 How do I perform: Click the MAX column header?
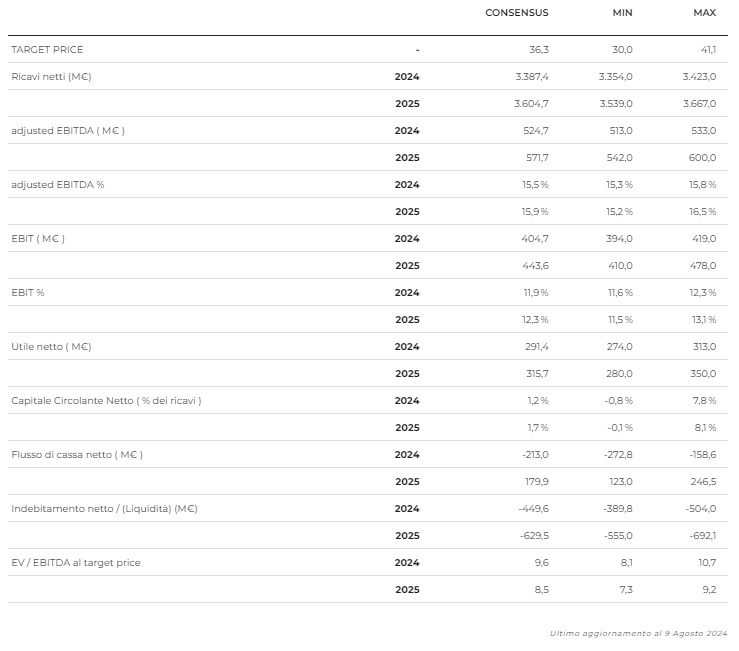pyautogui.click(x=704, y=13)
